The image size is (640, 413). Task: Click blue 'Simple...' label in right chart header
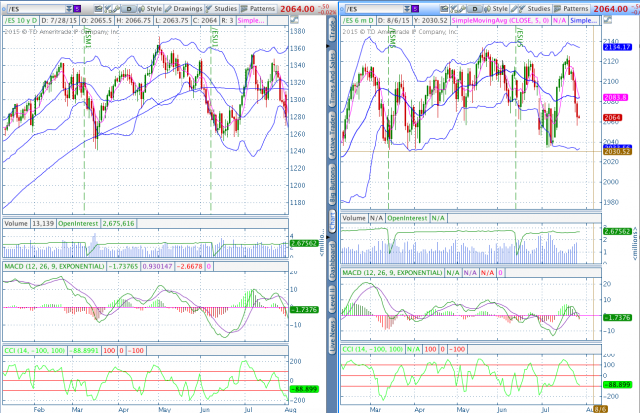(584, 20)
